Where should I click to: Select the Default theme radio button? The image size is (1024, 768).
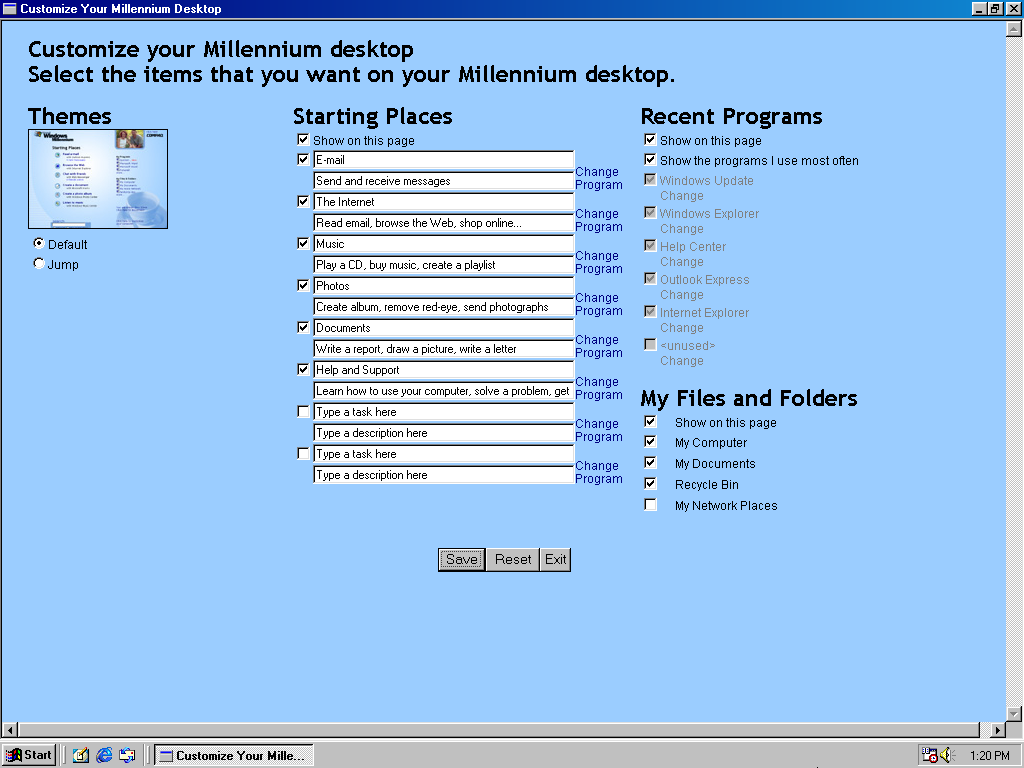click(x=39, y=243)
